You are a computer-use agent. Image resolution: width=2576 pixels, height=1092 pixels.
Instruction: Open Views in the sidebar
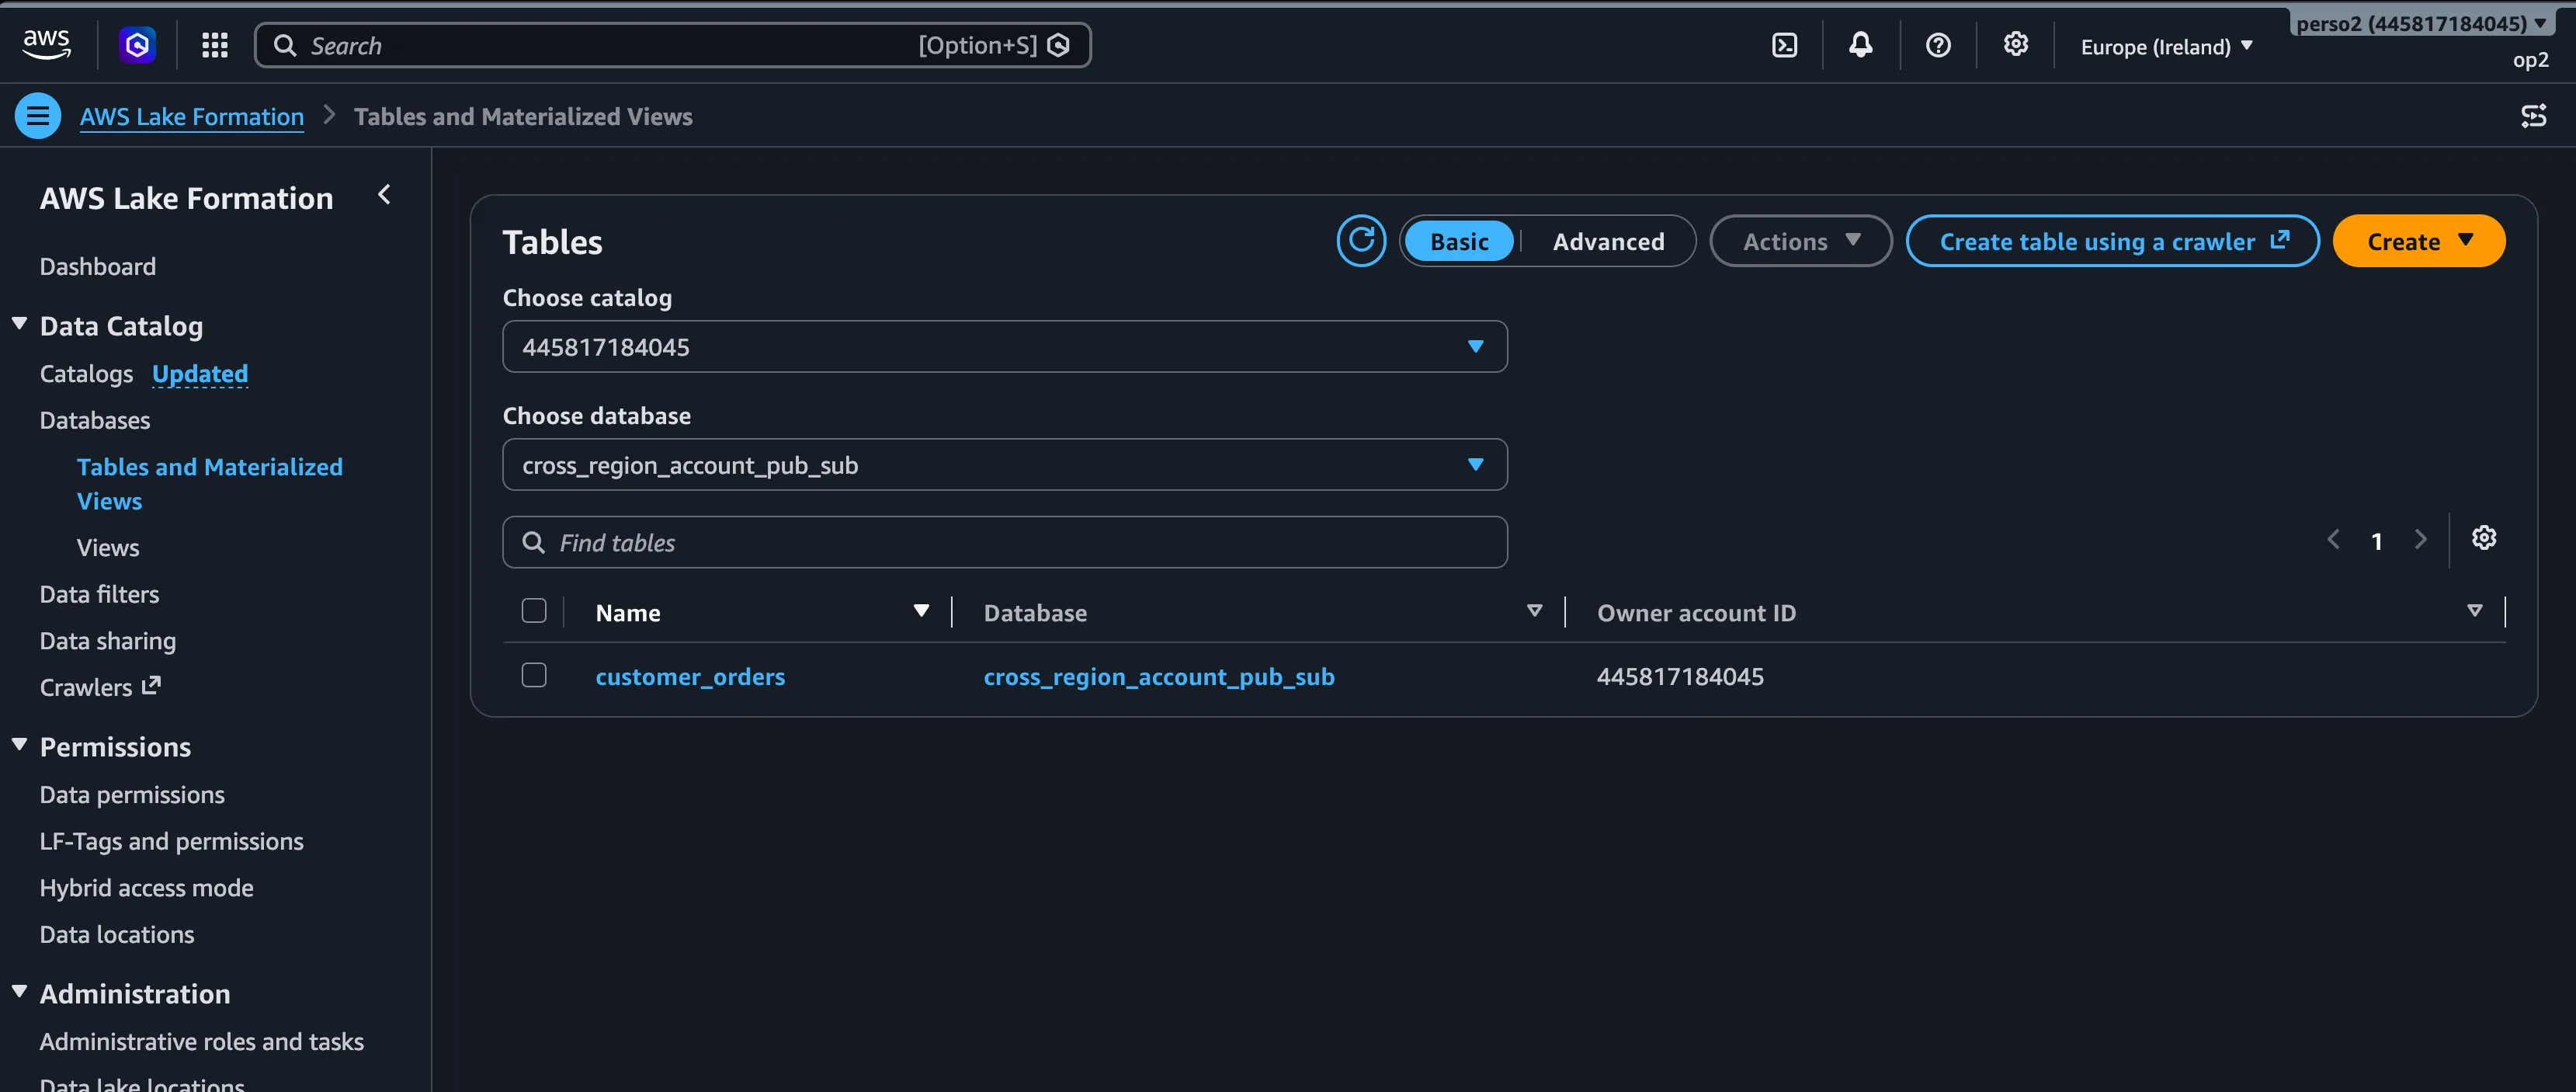tap(108, 548)
